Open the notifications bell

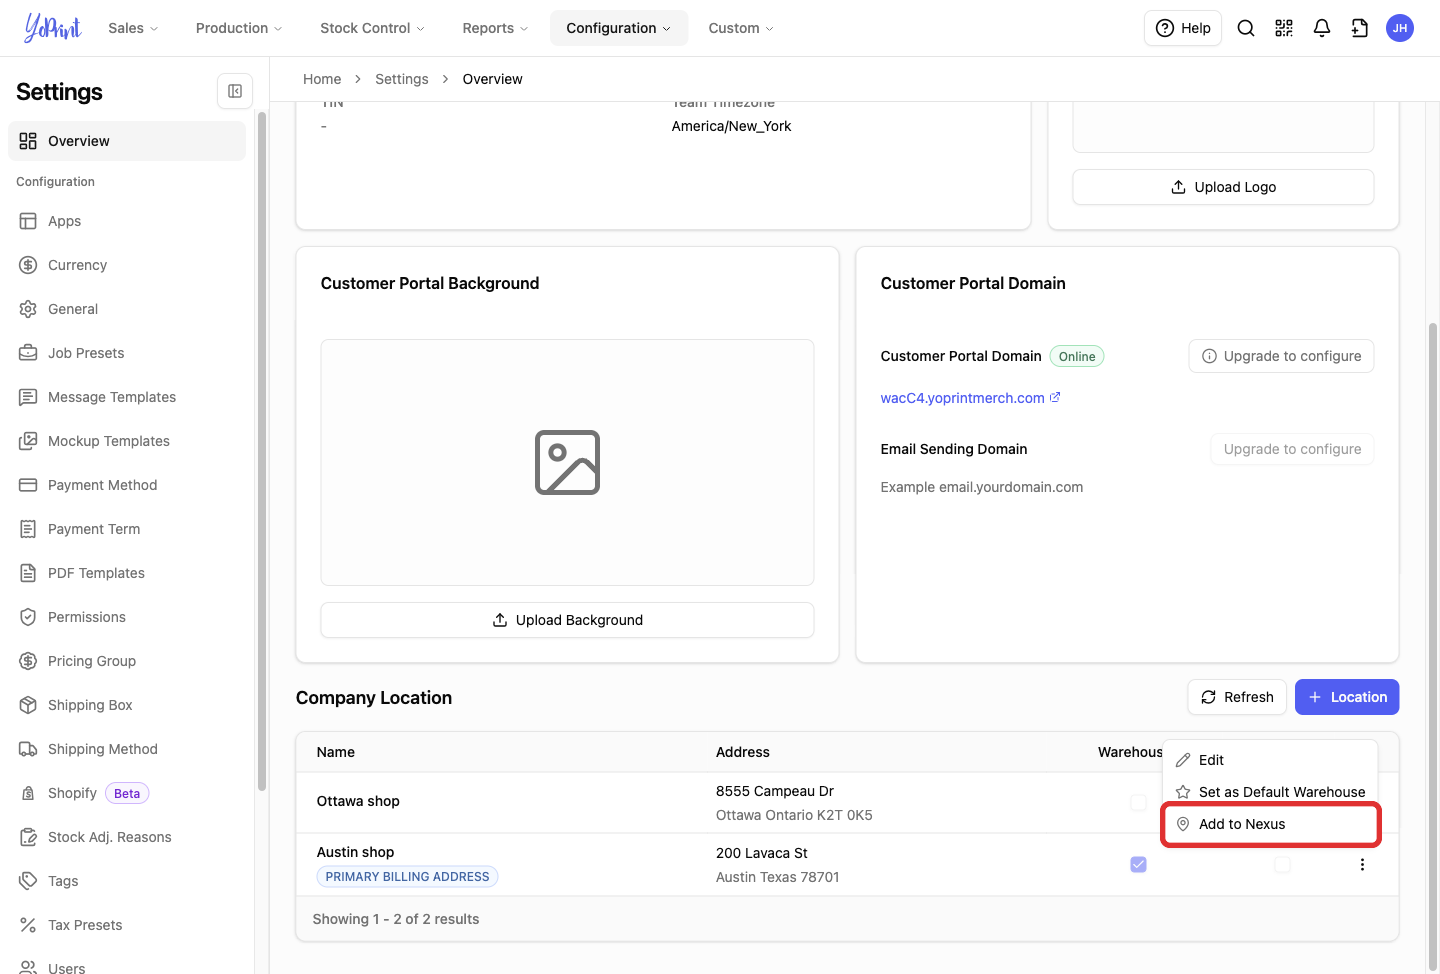pyautogui.click(x=1322, y=28)
